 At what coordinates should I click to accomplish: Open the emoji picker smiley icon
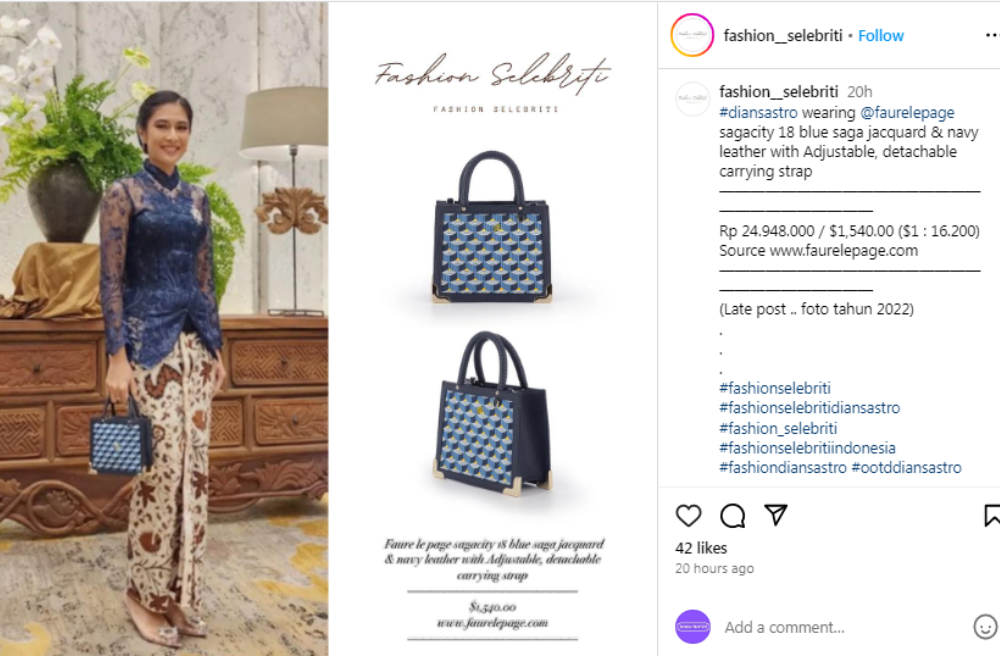point(985,627)
